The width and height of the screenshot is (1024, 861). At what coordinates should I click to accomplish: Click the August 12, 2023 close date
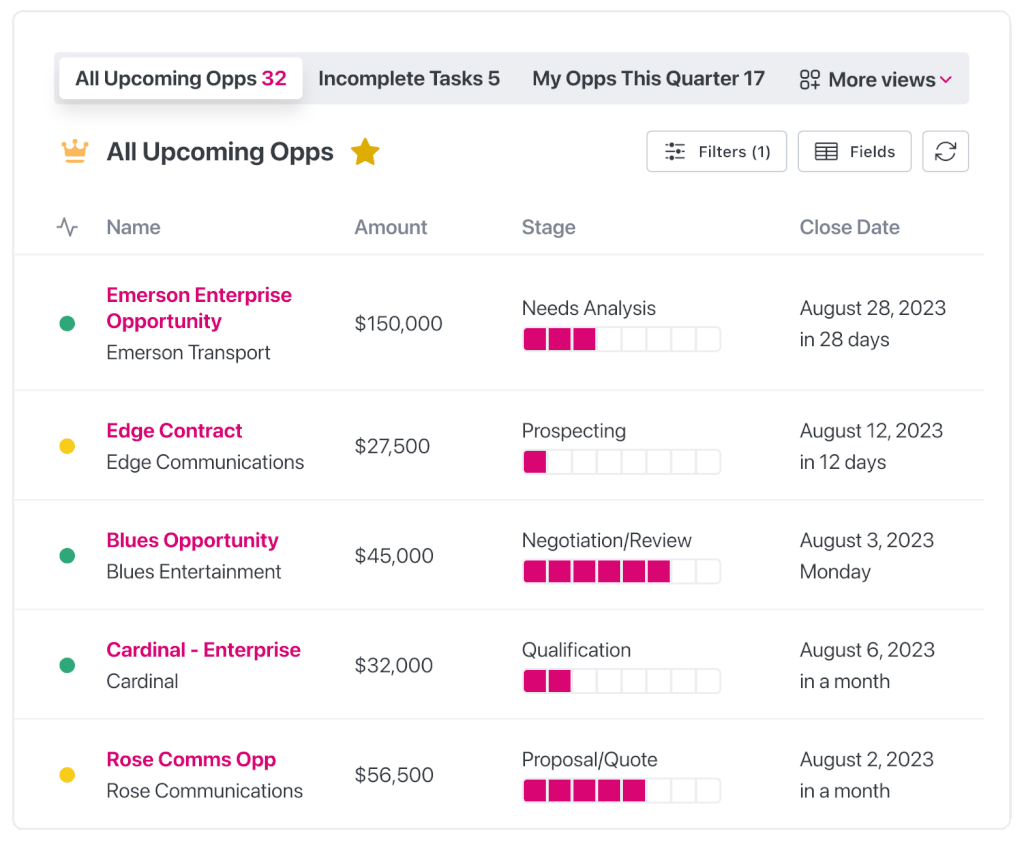pos(871,431)
